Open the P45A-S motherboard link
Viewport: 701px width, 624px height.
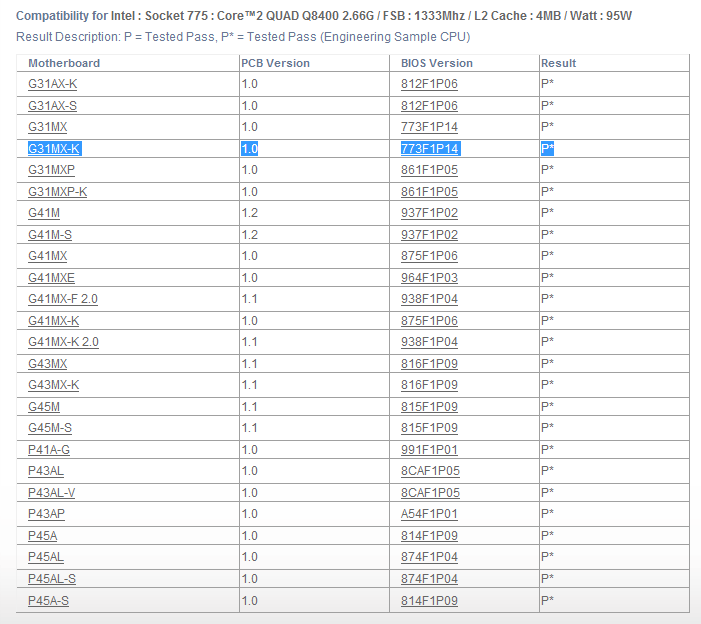pyautogui.click(x=48, y=600)
